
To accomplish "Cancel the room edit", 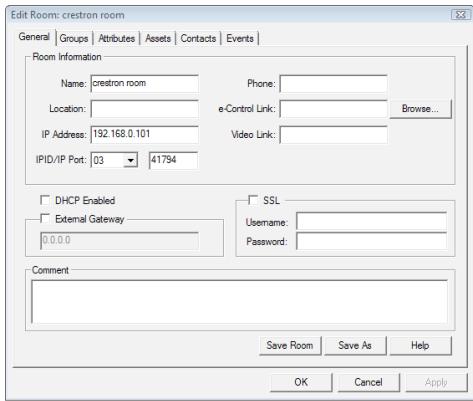I will click(369, 382).
